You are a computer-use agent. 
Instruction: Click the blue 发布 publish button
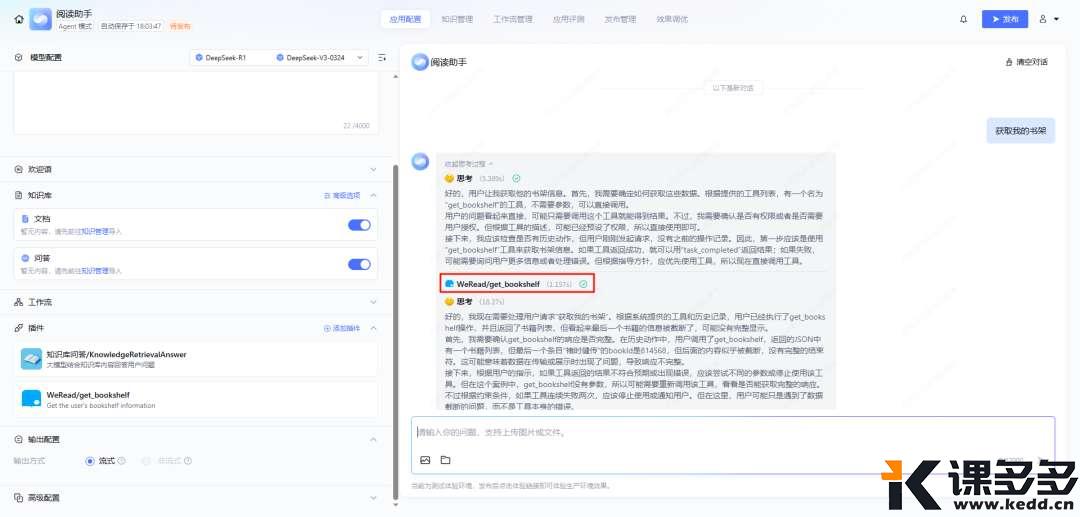[x=1005, y=19]
